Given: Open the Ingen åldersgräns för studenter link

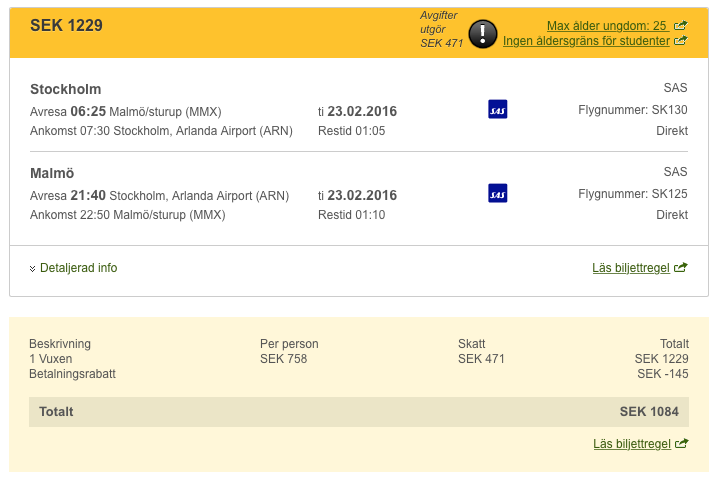Looking at the screenshot, I should tap(585, 41).
